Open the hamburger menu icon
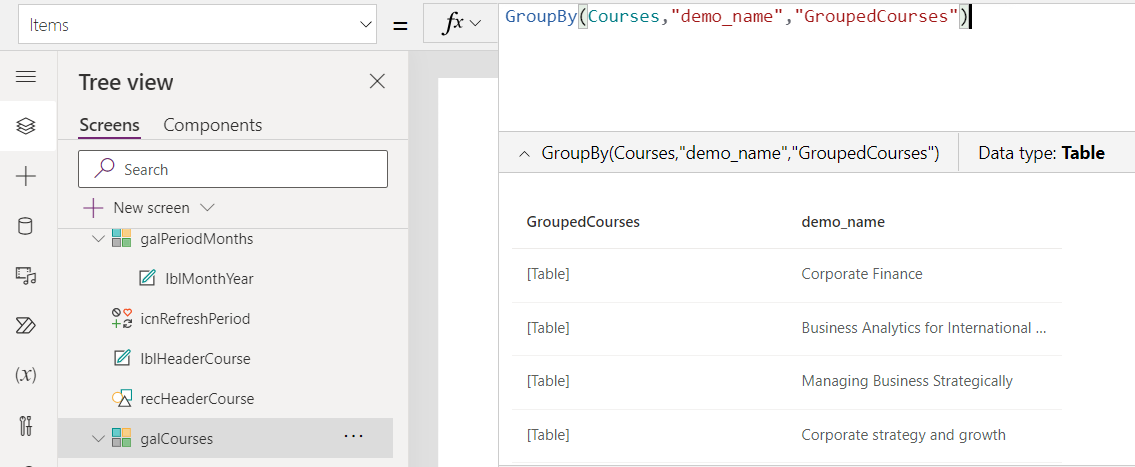This screenshot has width=1135, height=467. click(26, 77)
